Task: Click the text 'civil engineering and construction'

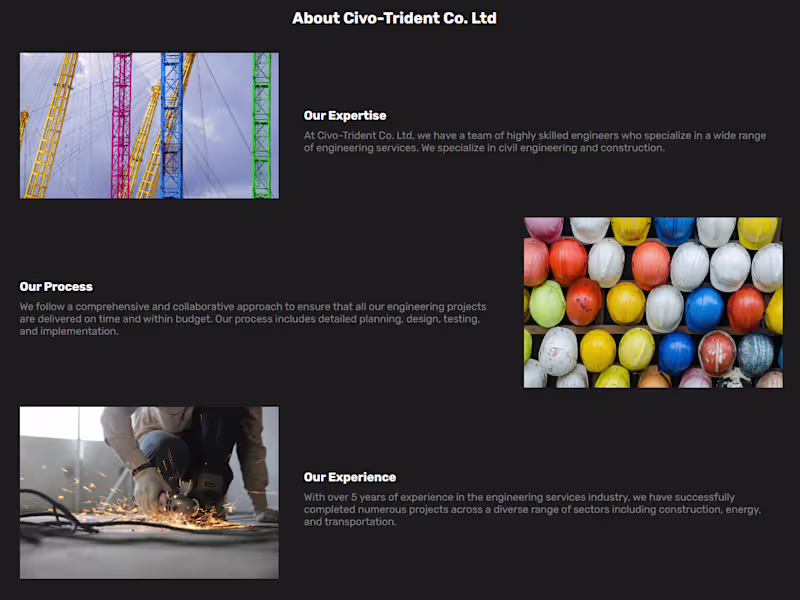Action: point(581,148)
